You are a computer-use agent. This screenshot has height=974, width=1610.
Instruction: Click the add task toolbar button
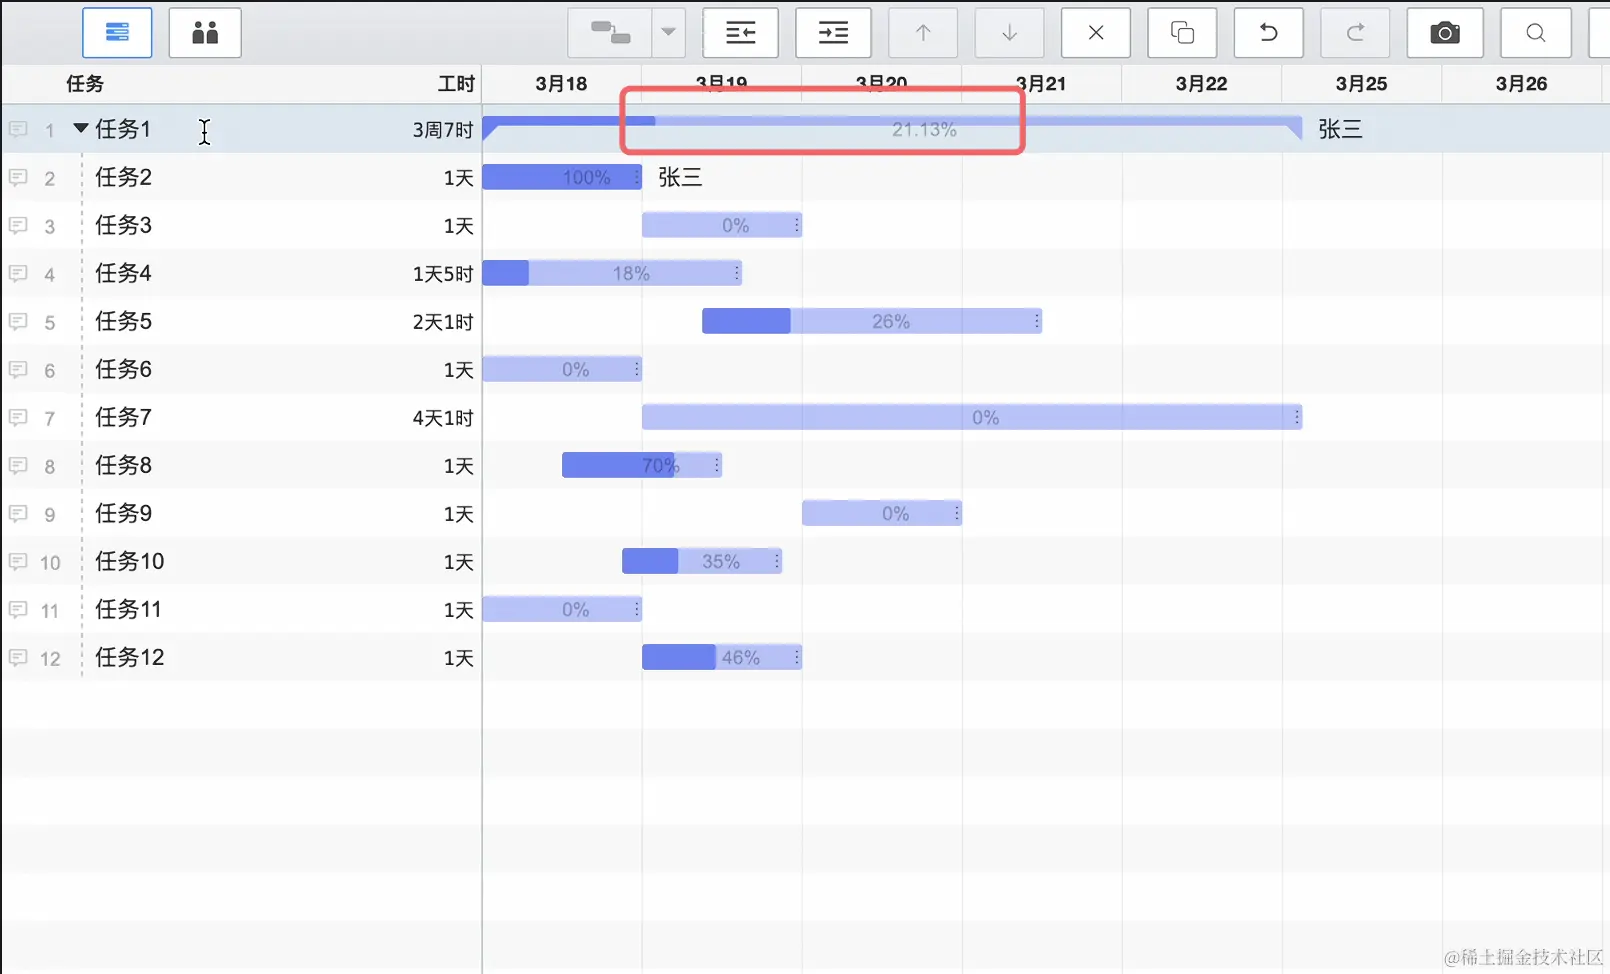610,33
